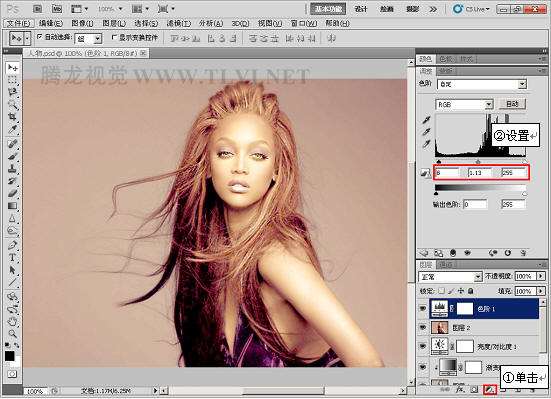551x399 pixels.
Task: Open the 文件(F) menu
Action: click(18, 24)
